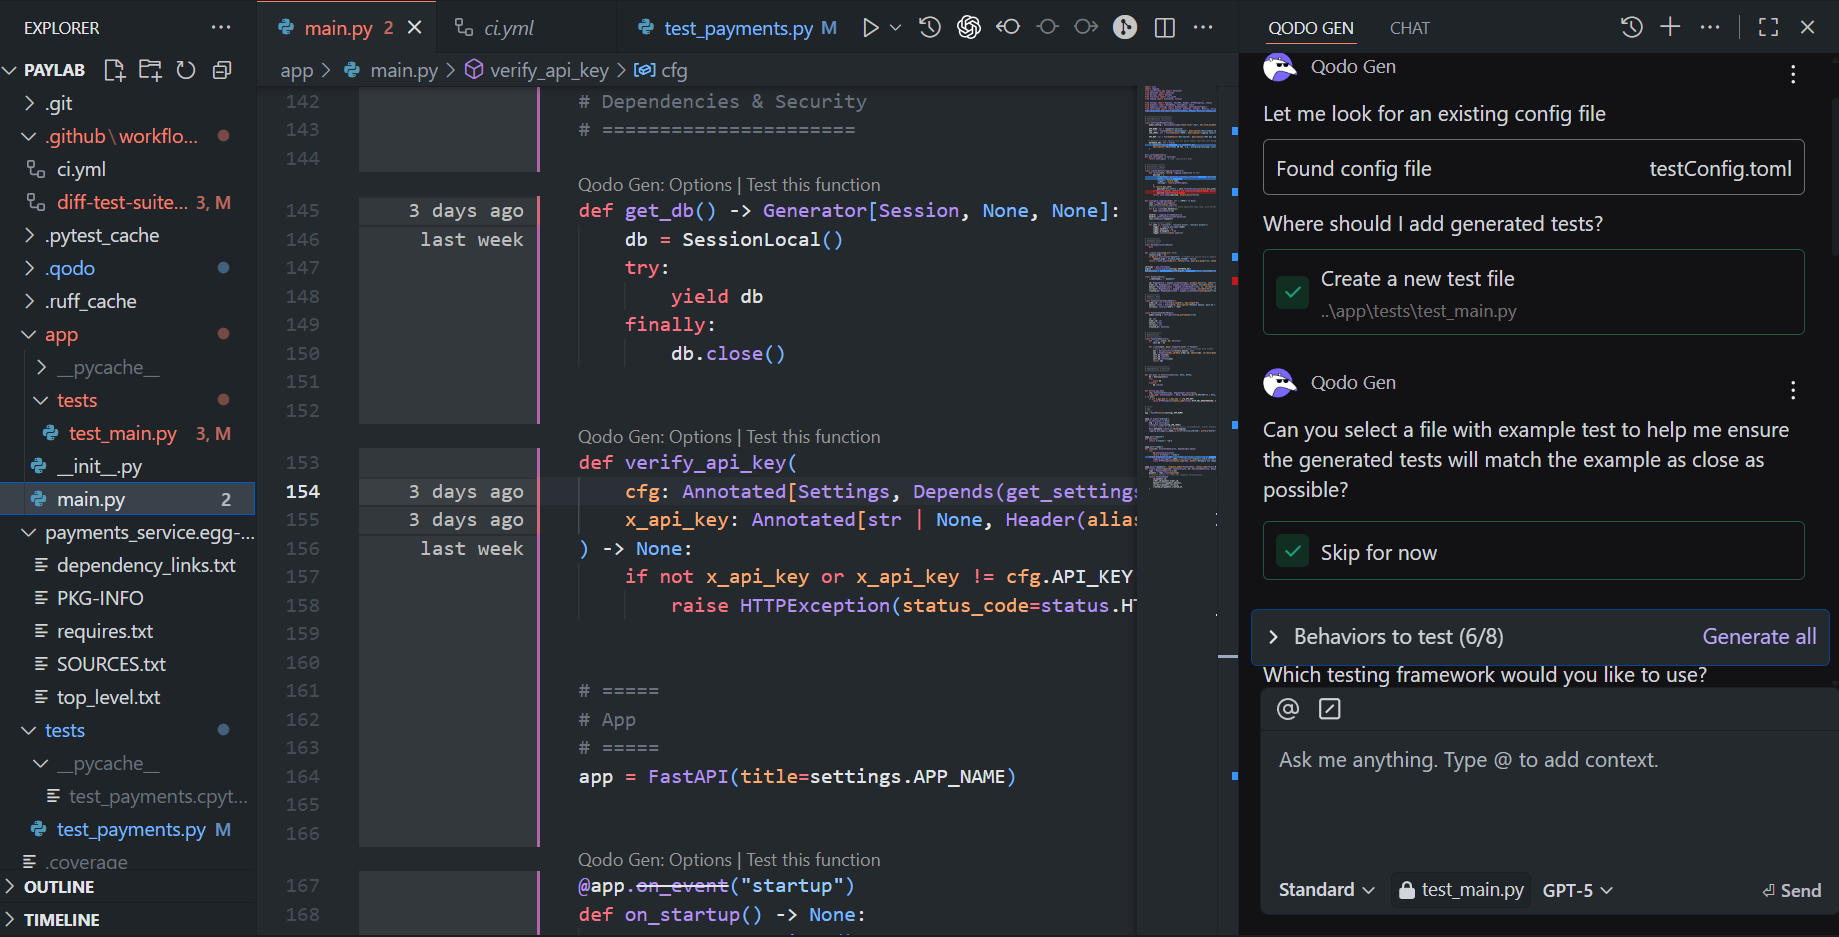Open the editor timeline history icon
The height and width of the screenshot is (937, 1839).
[x=929, y=27]
